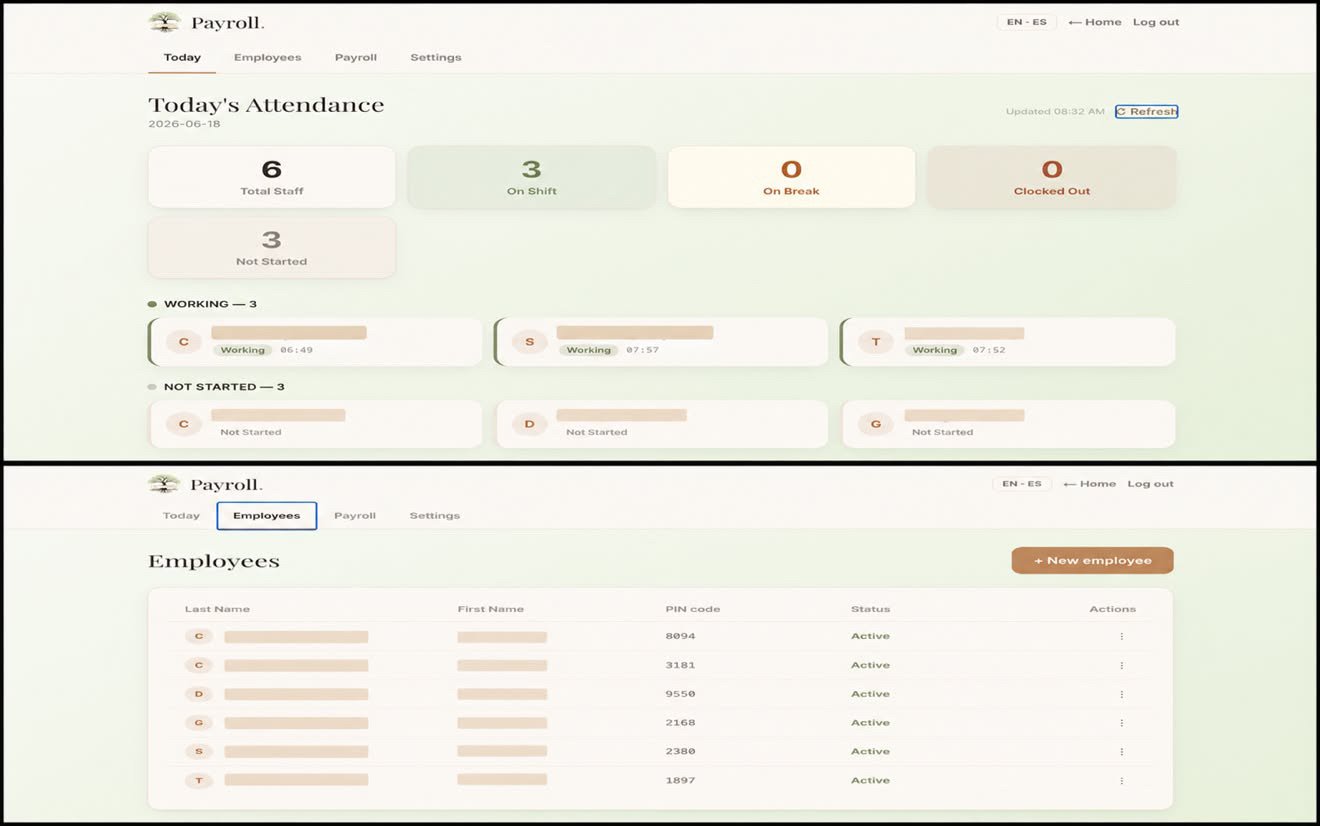Open actions menu for PIN 9550 row
Image resolution: width=1320 pixels, height=826 pixels.
1121,694
